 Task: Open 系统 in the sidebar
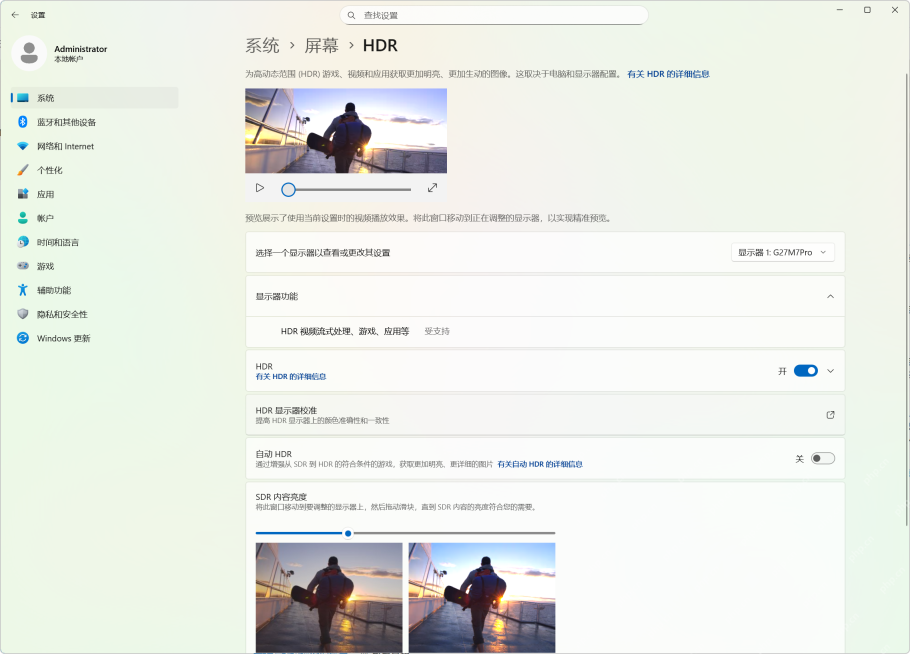95,97
